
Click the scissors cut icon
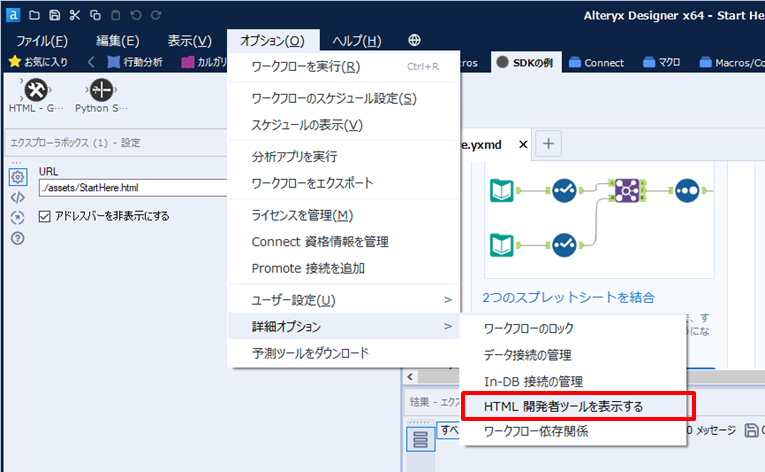tap(75, 15)
